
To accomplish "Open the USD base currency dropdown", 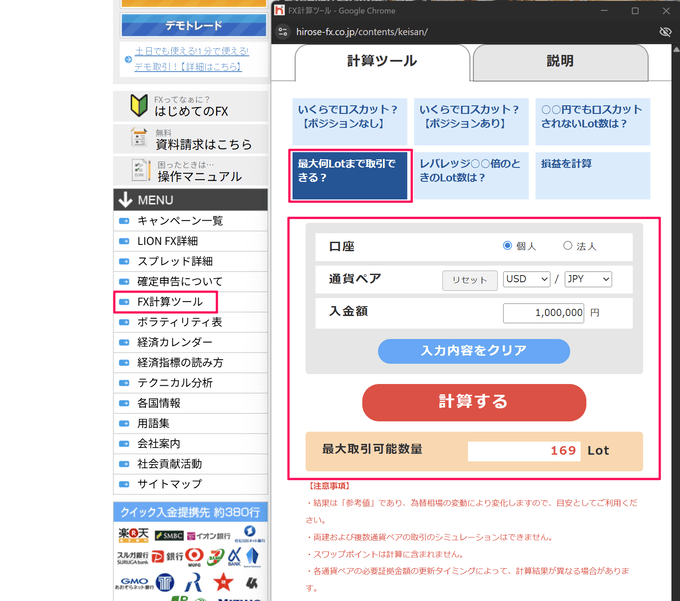I will 526,279.
